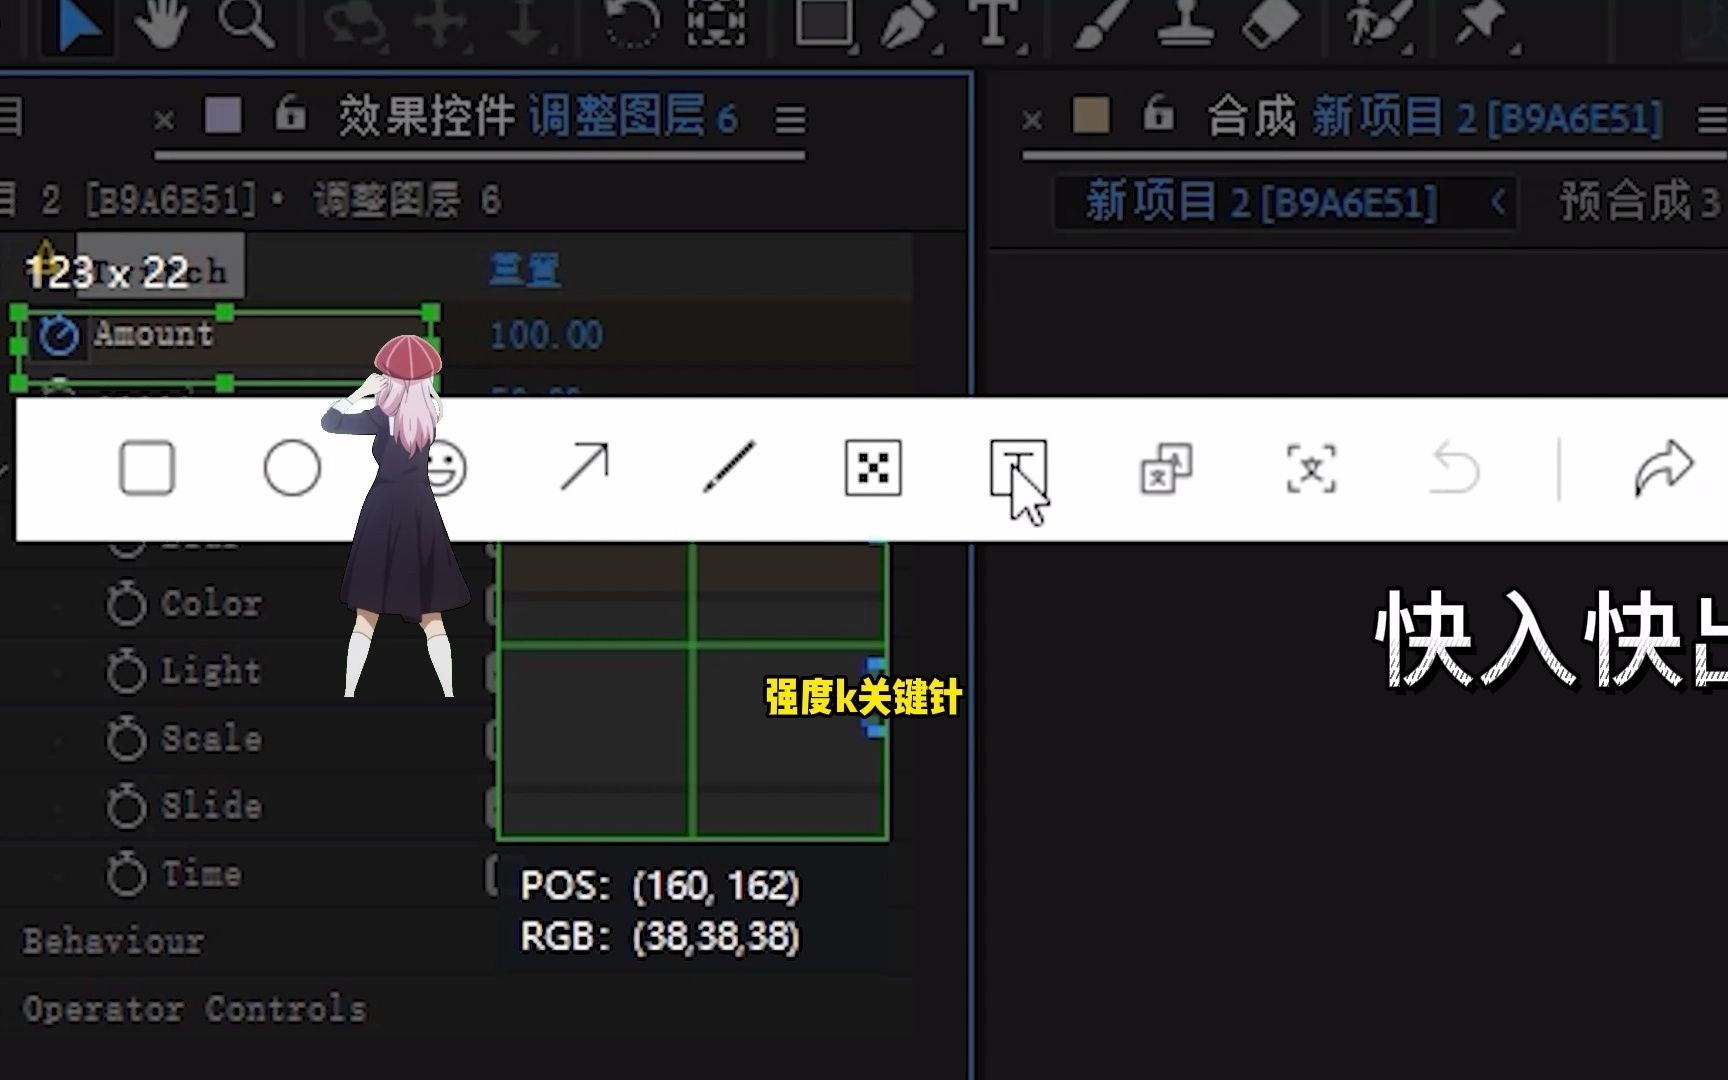Select the Zoom magnifier tool

pyautogui.click(x=245, y=22)
